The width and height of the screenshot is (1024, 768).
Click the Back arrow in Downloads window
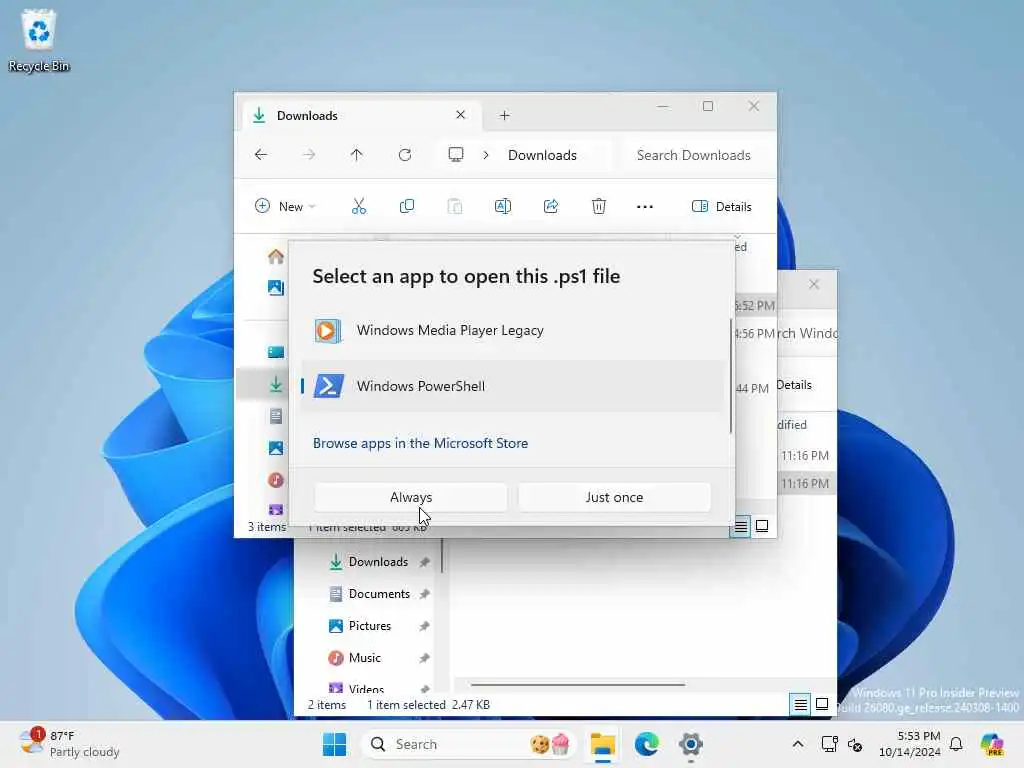[x=261, y=155]
